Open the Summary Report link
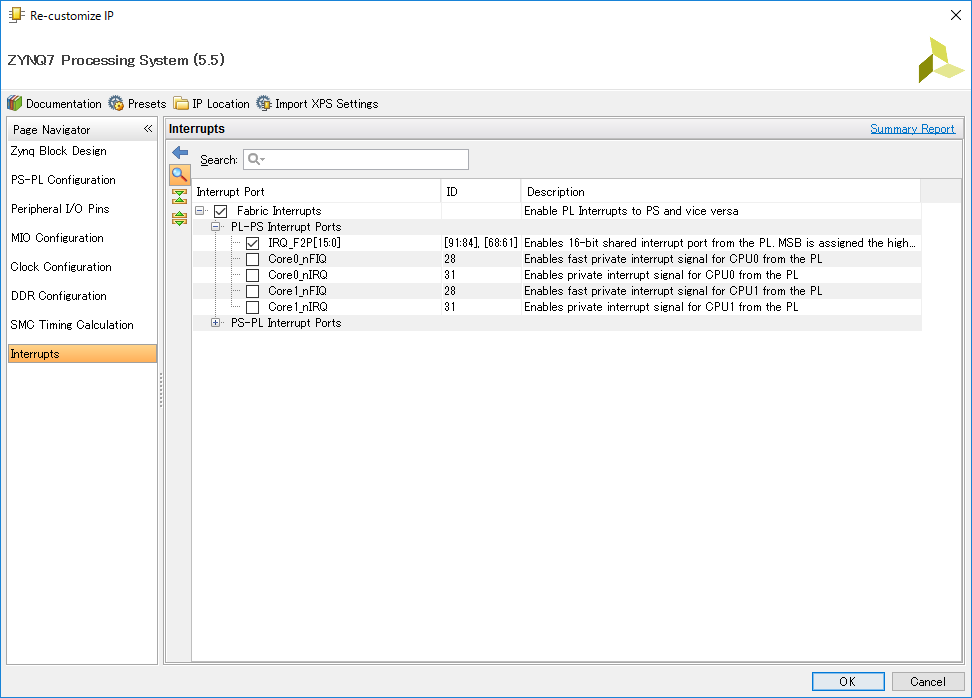 (x=912, y=129)
